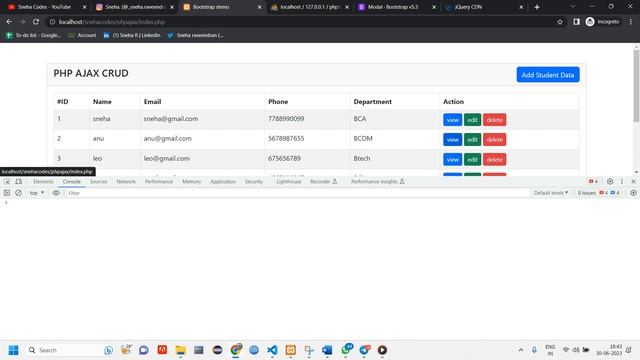This screenshot has height=360, width=640.
Task: Open the Memory tab in DevTools
Action: (x=191, y=182)
